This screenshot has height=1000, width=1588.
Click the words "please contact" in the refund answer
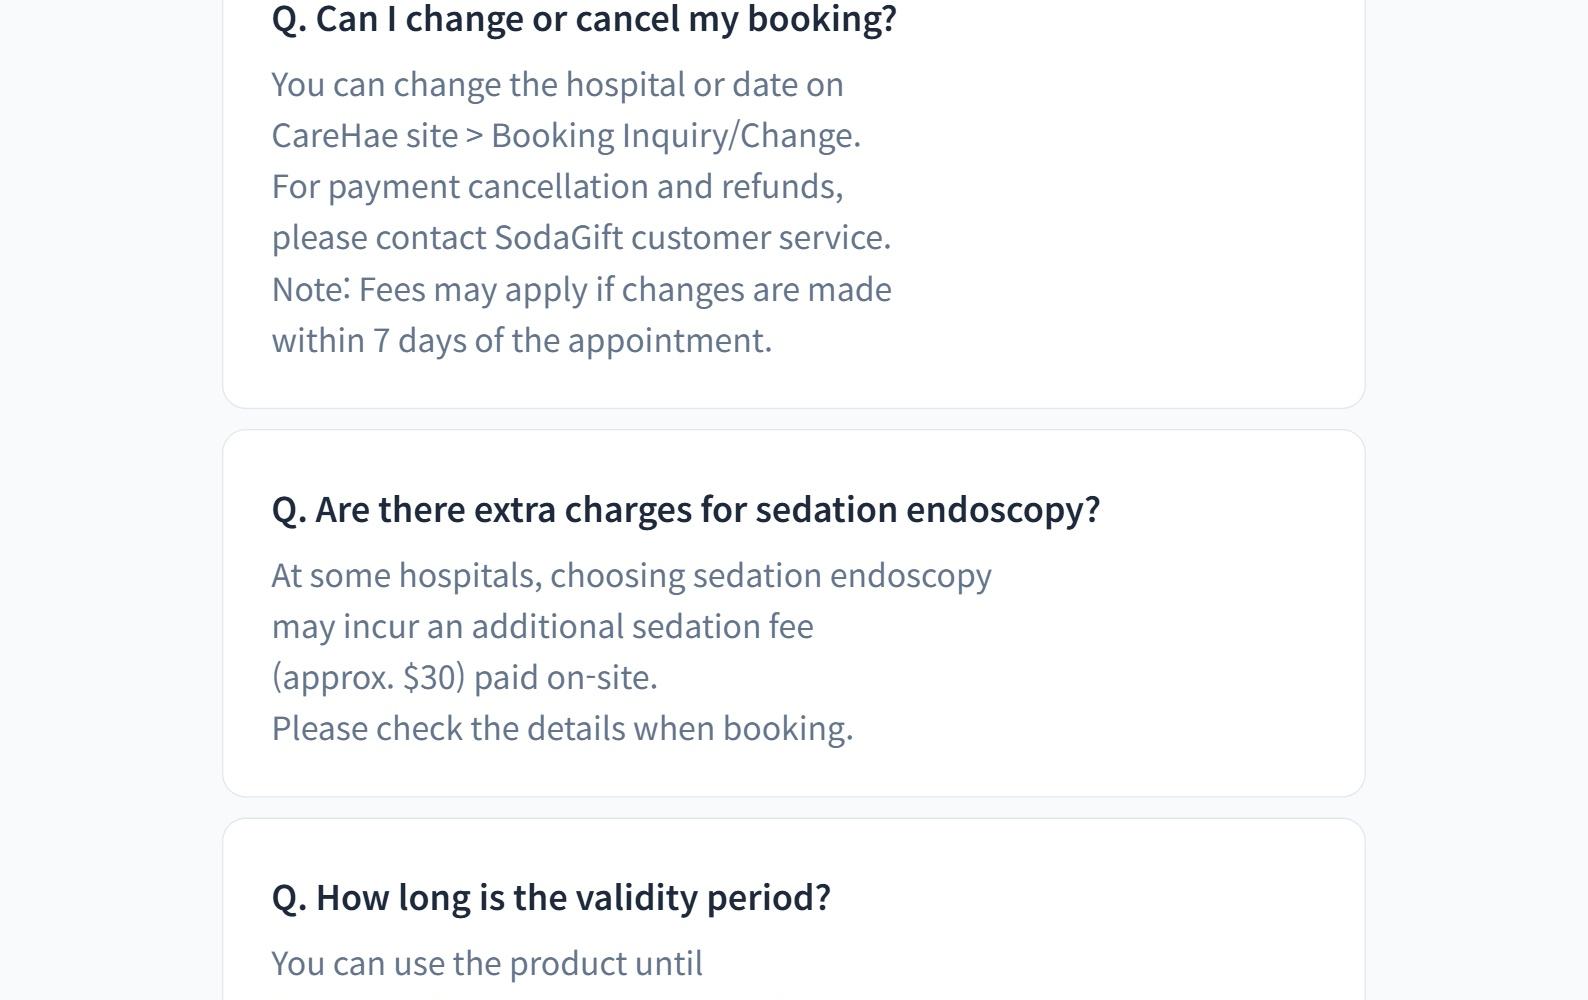(x=380, y=237)
